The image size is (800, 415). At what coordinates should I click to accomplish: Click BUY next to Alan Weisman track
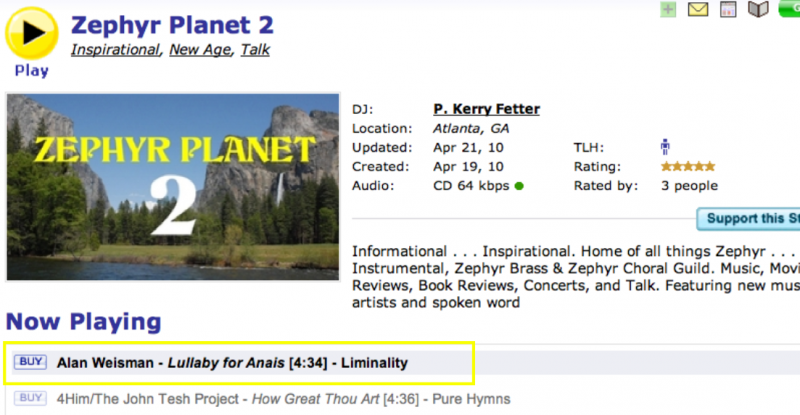[31, 362]
